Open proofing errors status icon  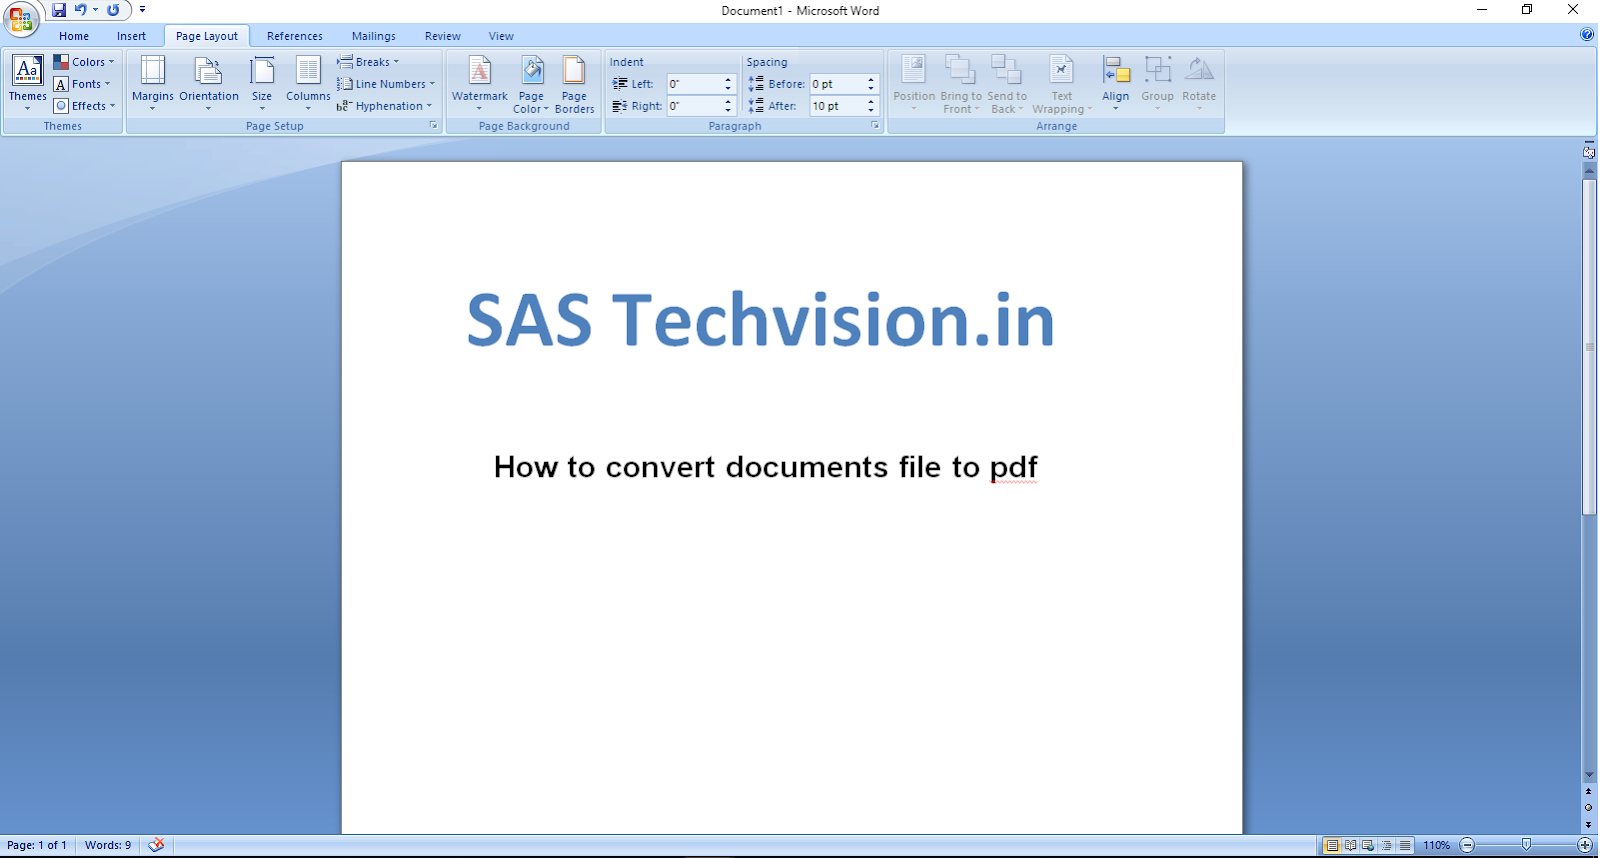(x=156, y=845)
